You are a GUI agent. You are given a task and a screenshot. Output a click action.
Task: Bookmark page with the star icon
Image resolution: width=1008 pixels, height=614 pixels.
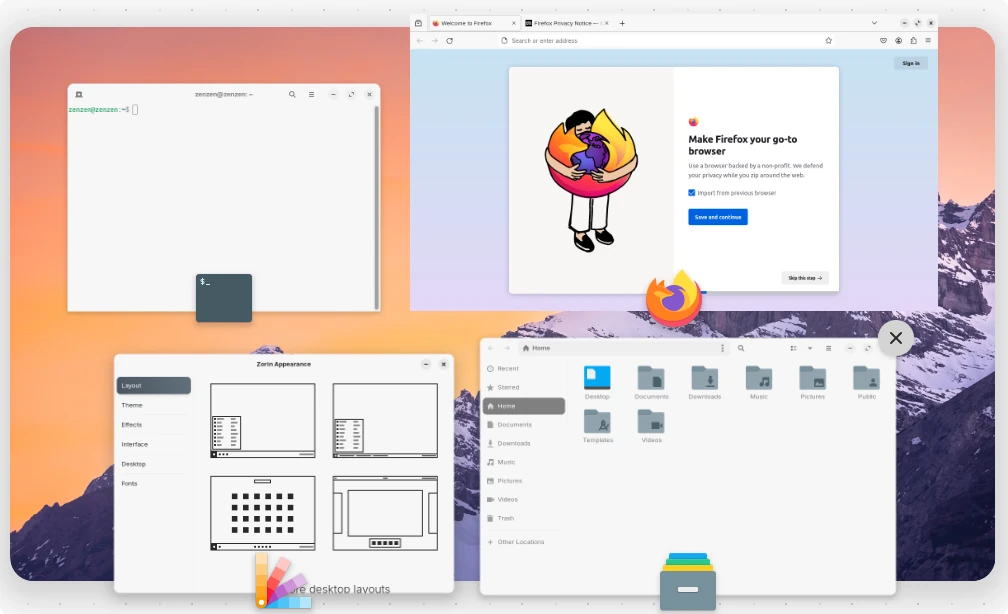click(828, 41)
